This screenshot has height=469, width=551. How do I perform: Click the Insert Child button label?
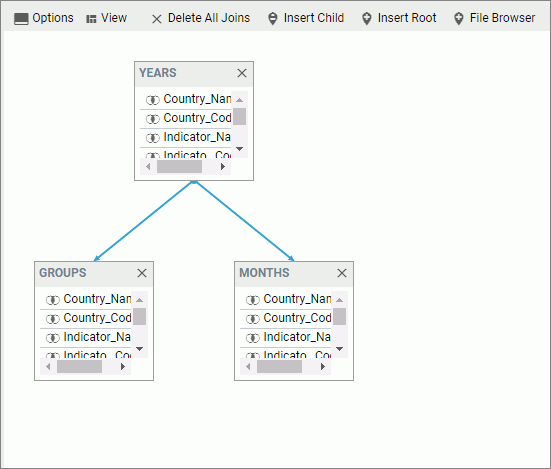(x=314, y=18)
